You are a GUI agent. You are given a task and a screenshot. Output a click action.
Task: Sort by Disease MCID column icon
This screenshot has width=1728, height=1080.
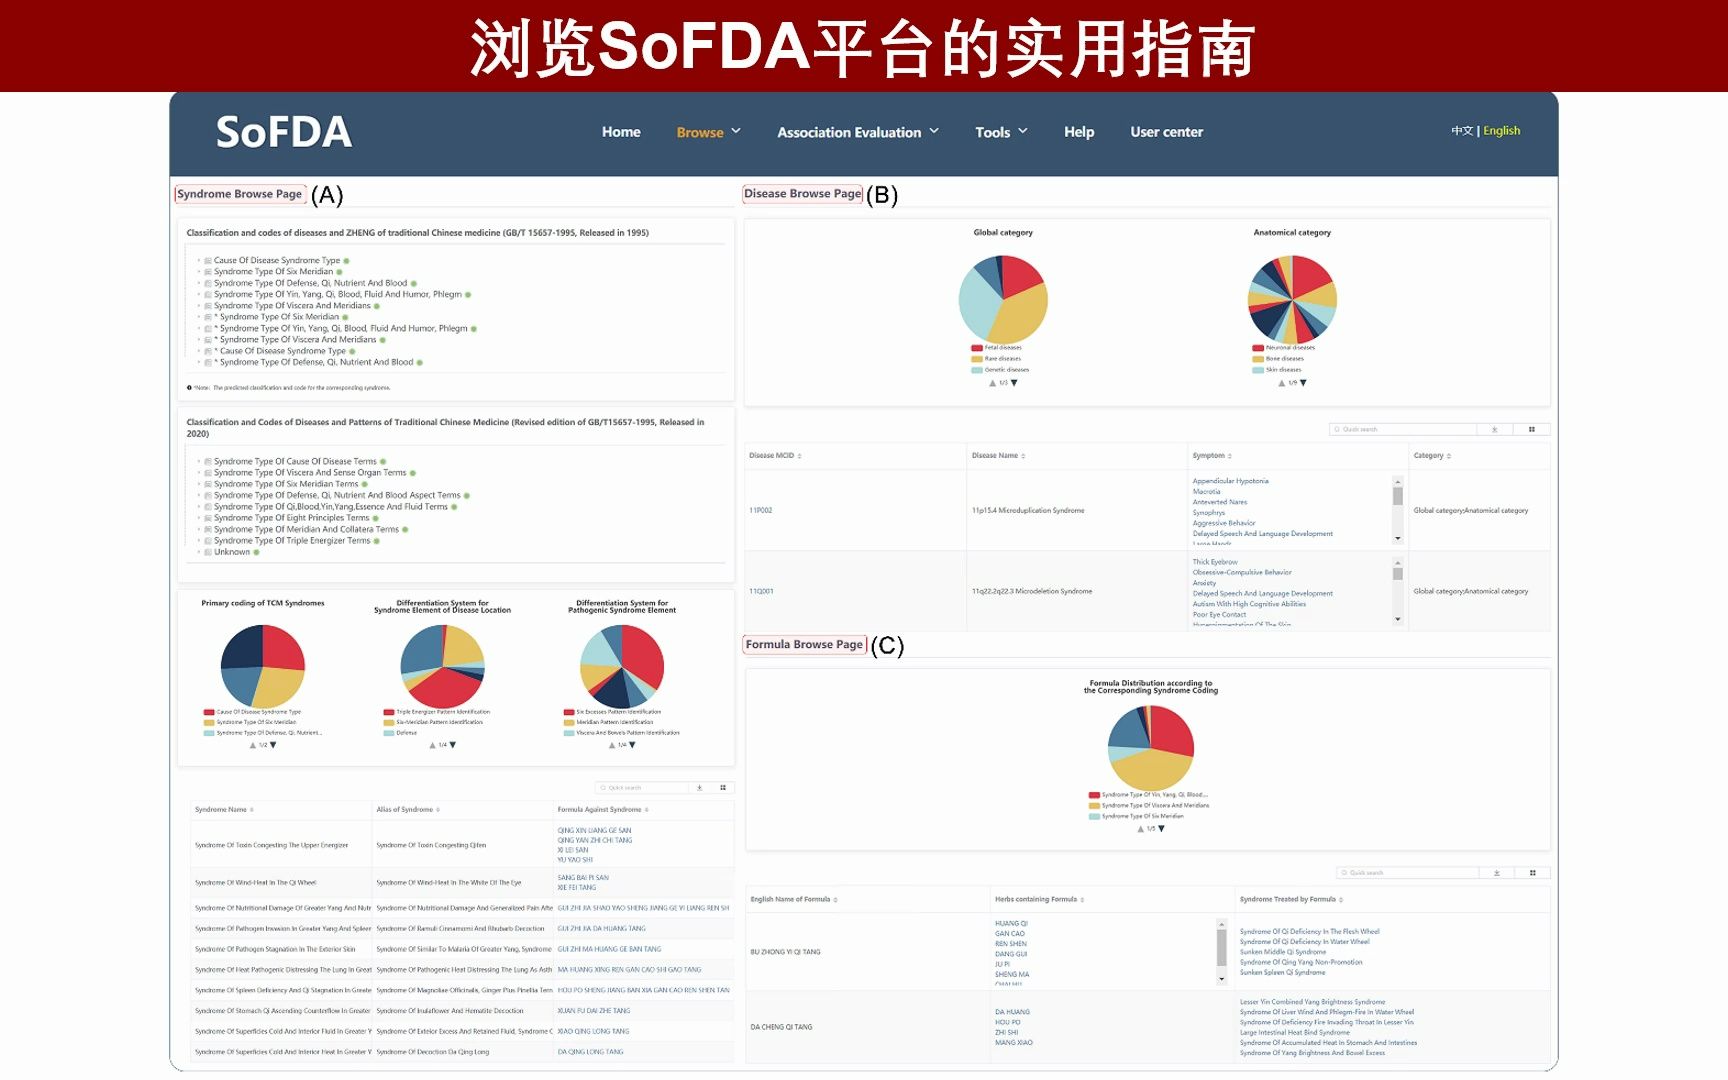(x=799, y=456)
